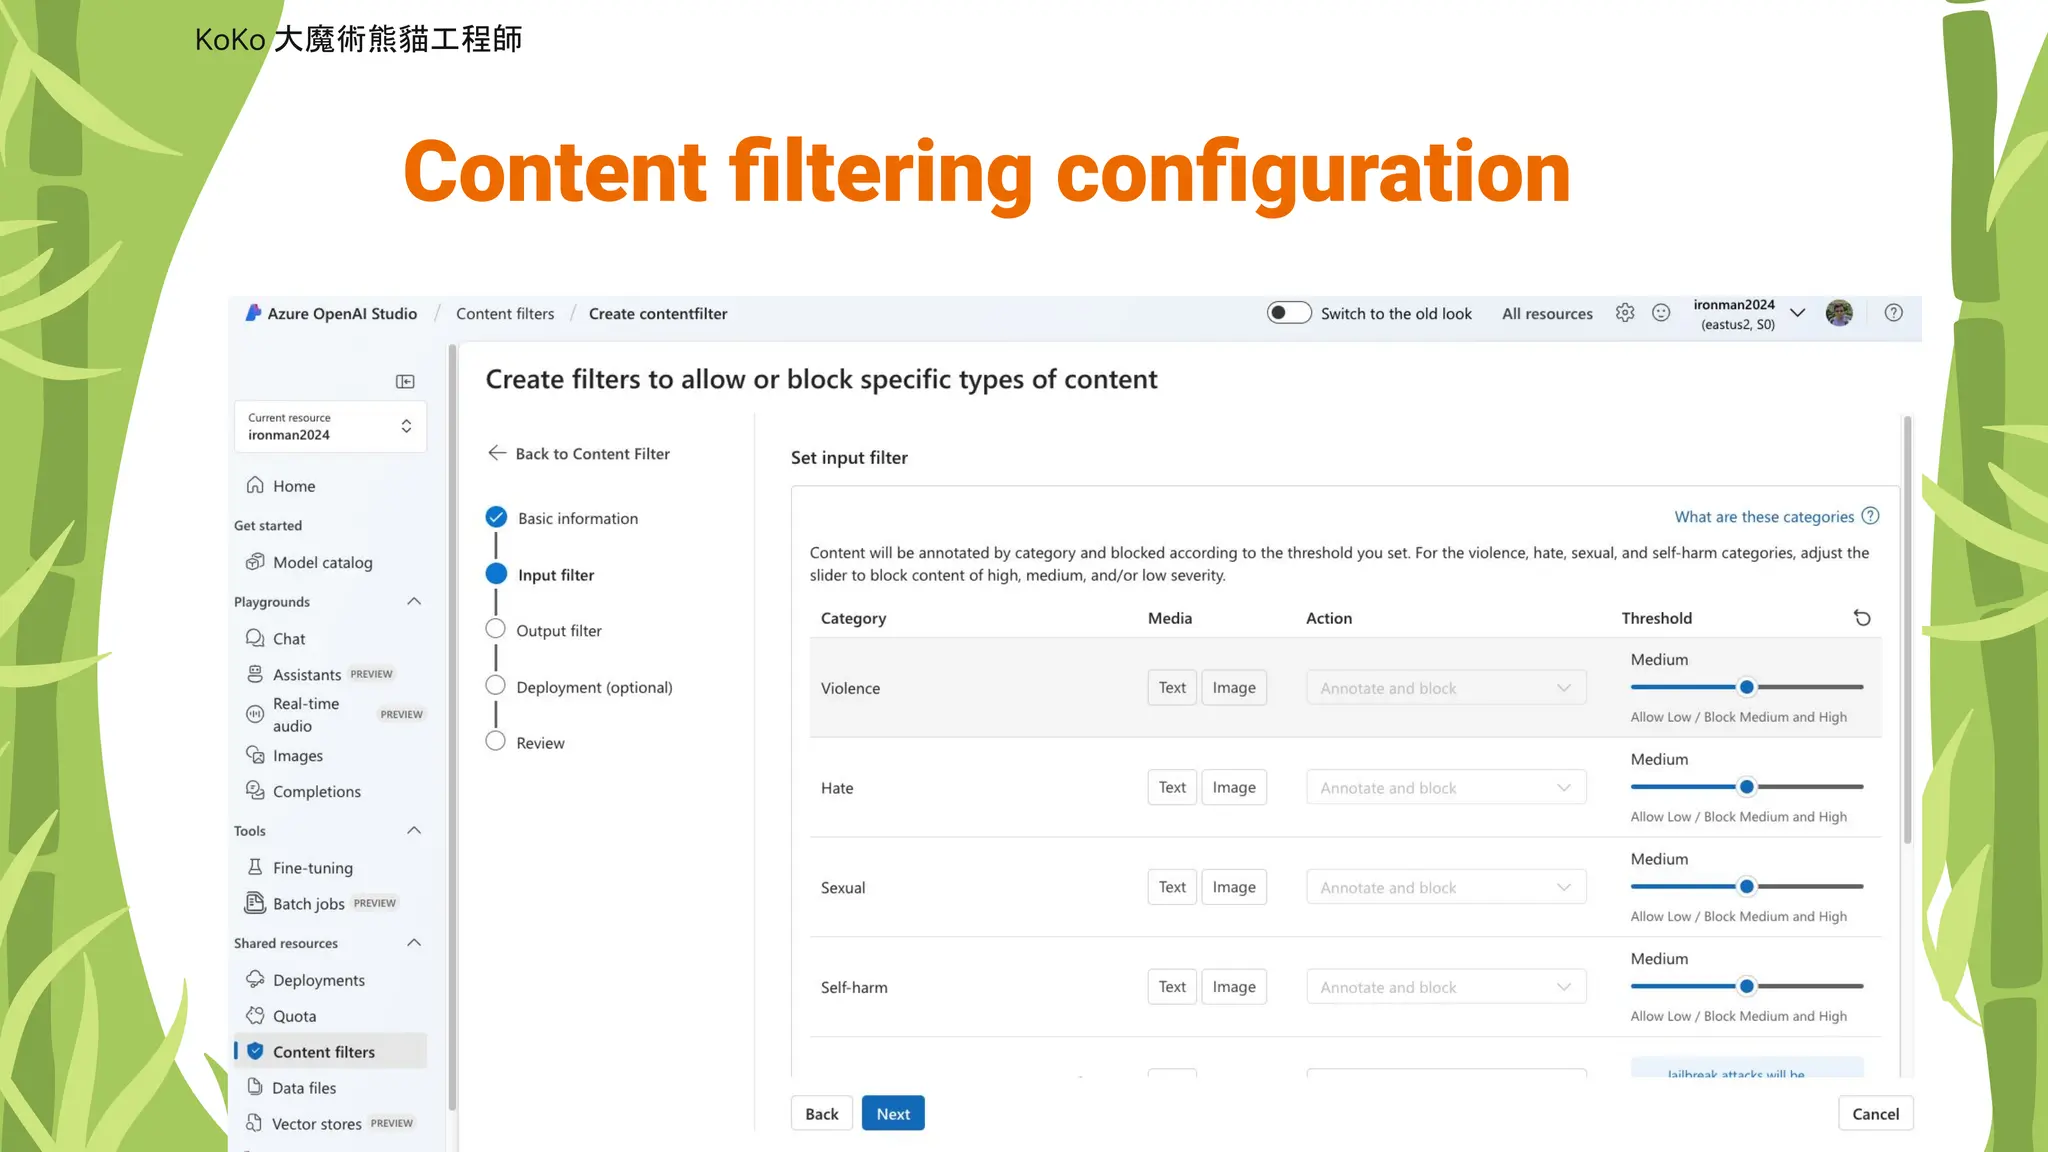Click the Next button
The width and height of the screenshot is (2048, 1152).
click(893, 1113)
